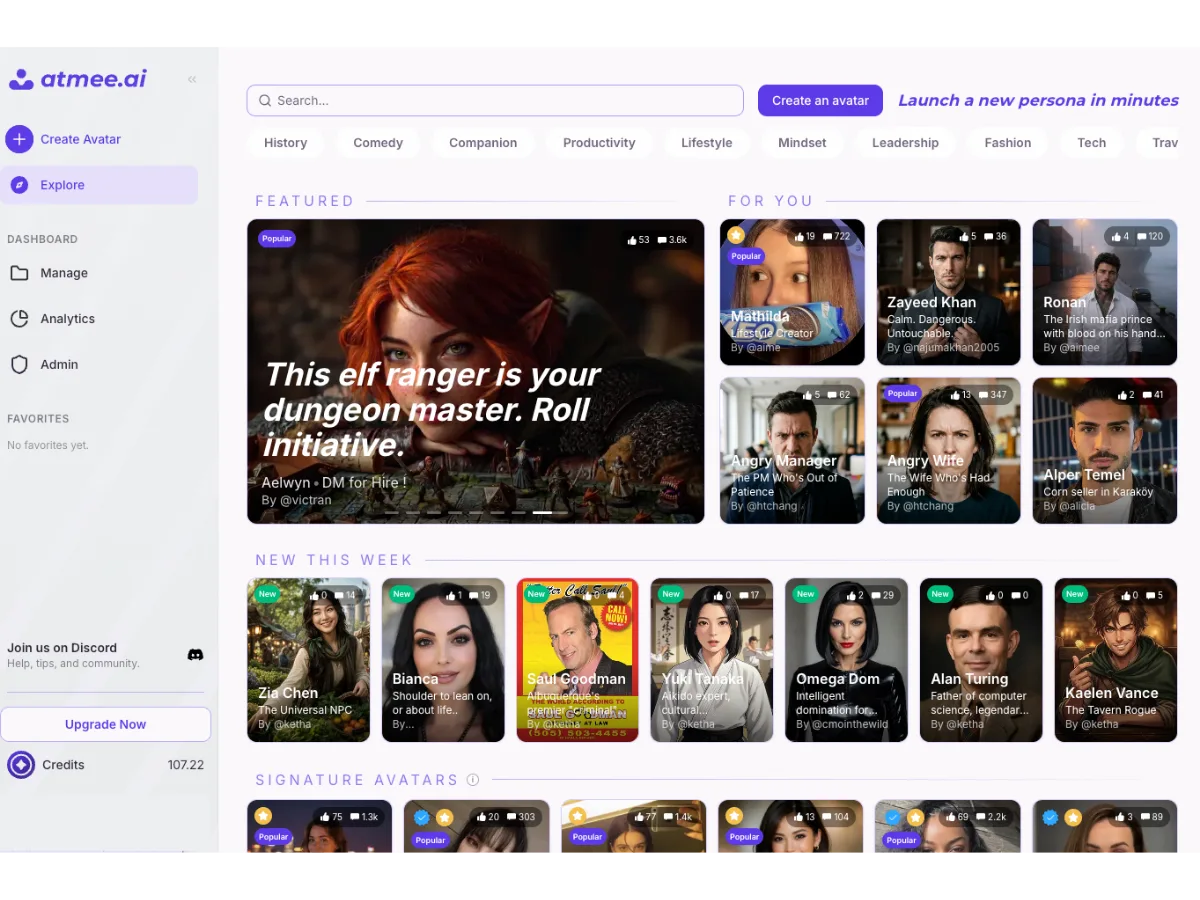Select the Lifestyle category chip

pos(707,143)
